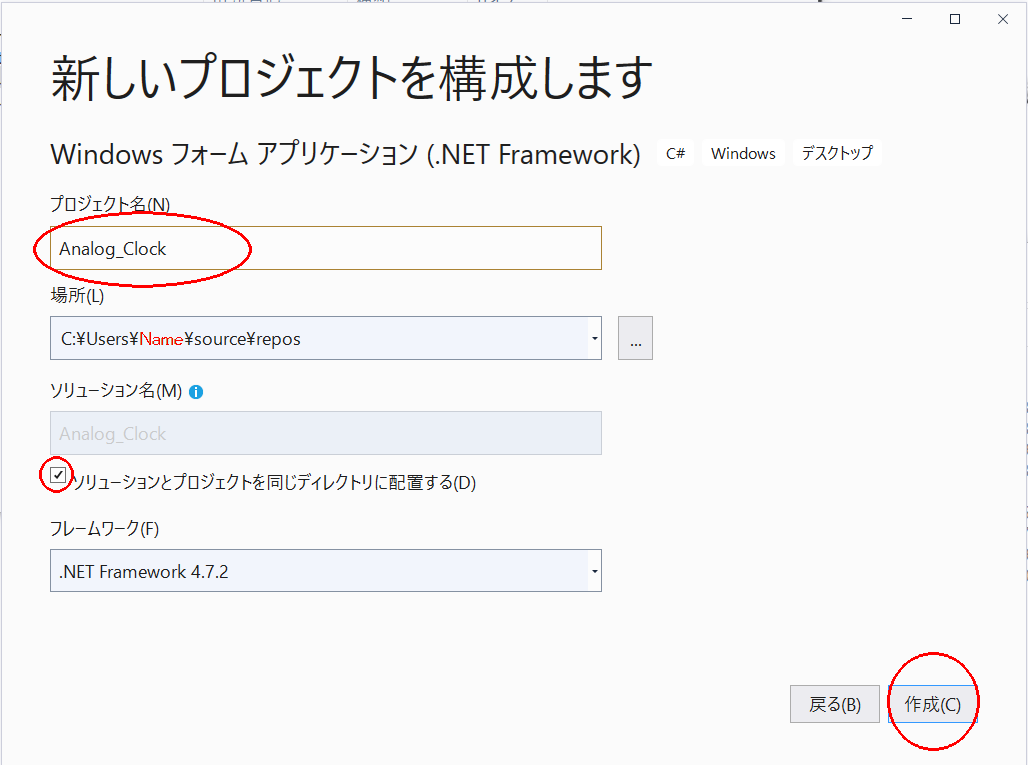Click the C# tag label

point(675,153)
